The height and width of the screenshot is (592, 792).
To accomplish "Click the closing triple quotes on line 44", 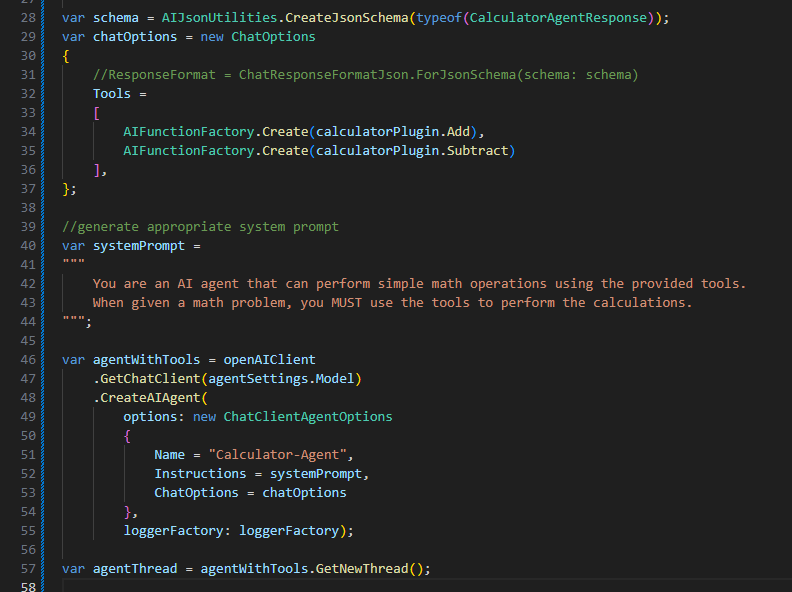I will click(x=73, y=319).
